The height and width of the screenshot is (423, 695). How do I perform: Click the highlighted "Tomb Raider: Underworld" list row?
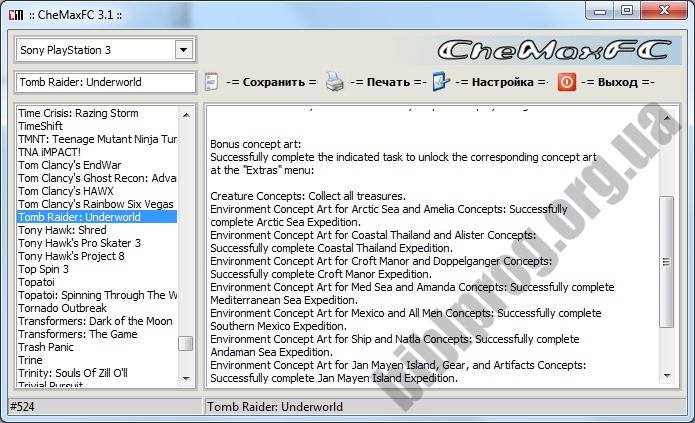click(x=97, y=217)
